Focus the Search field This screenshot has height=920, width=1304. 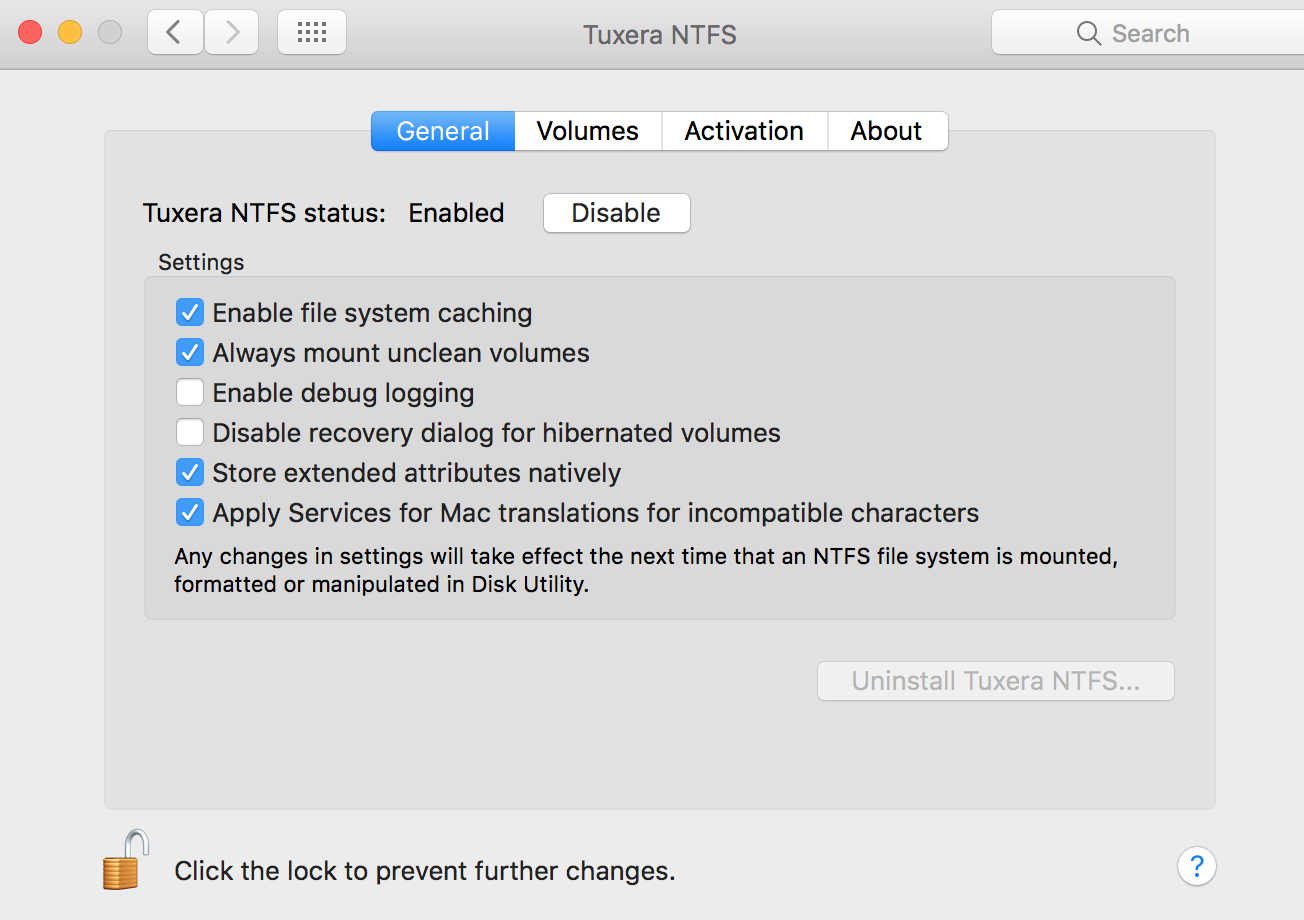1148,33
